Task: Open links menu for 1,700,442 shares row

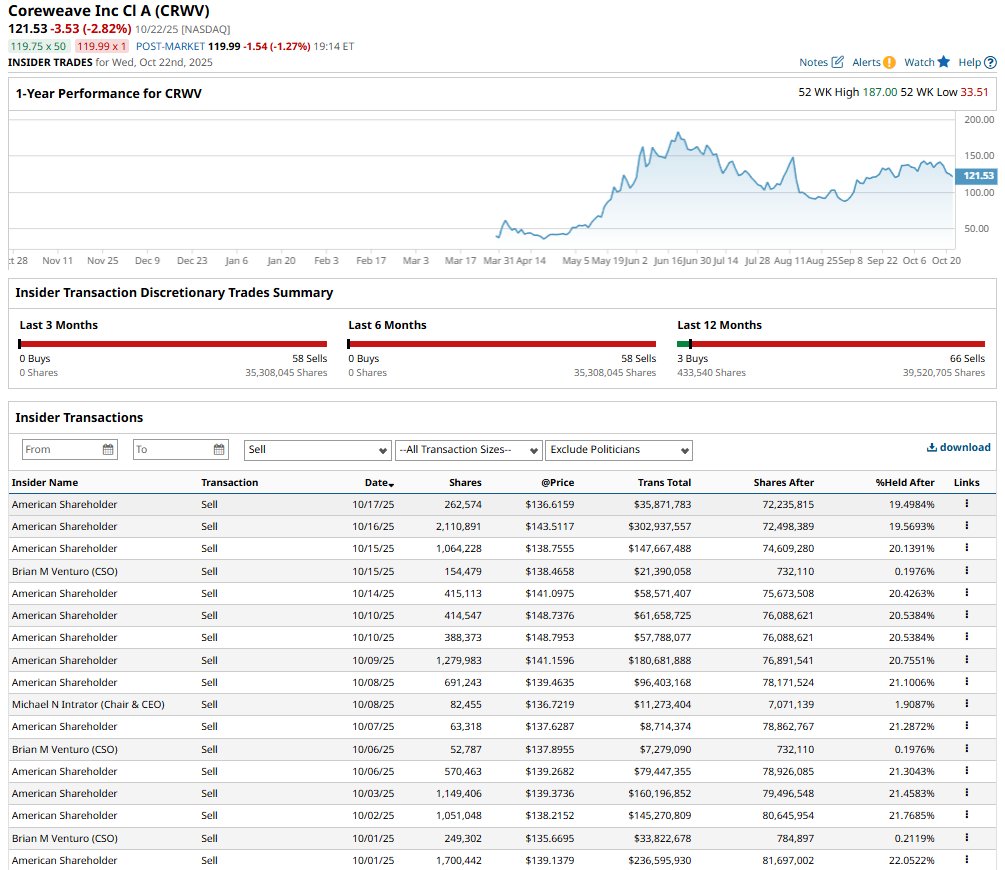Action: coord(967,860)
